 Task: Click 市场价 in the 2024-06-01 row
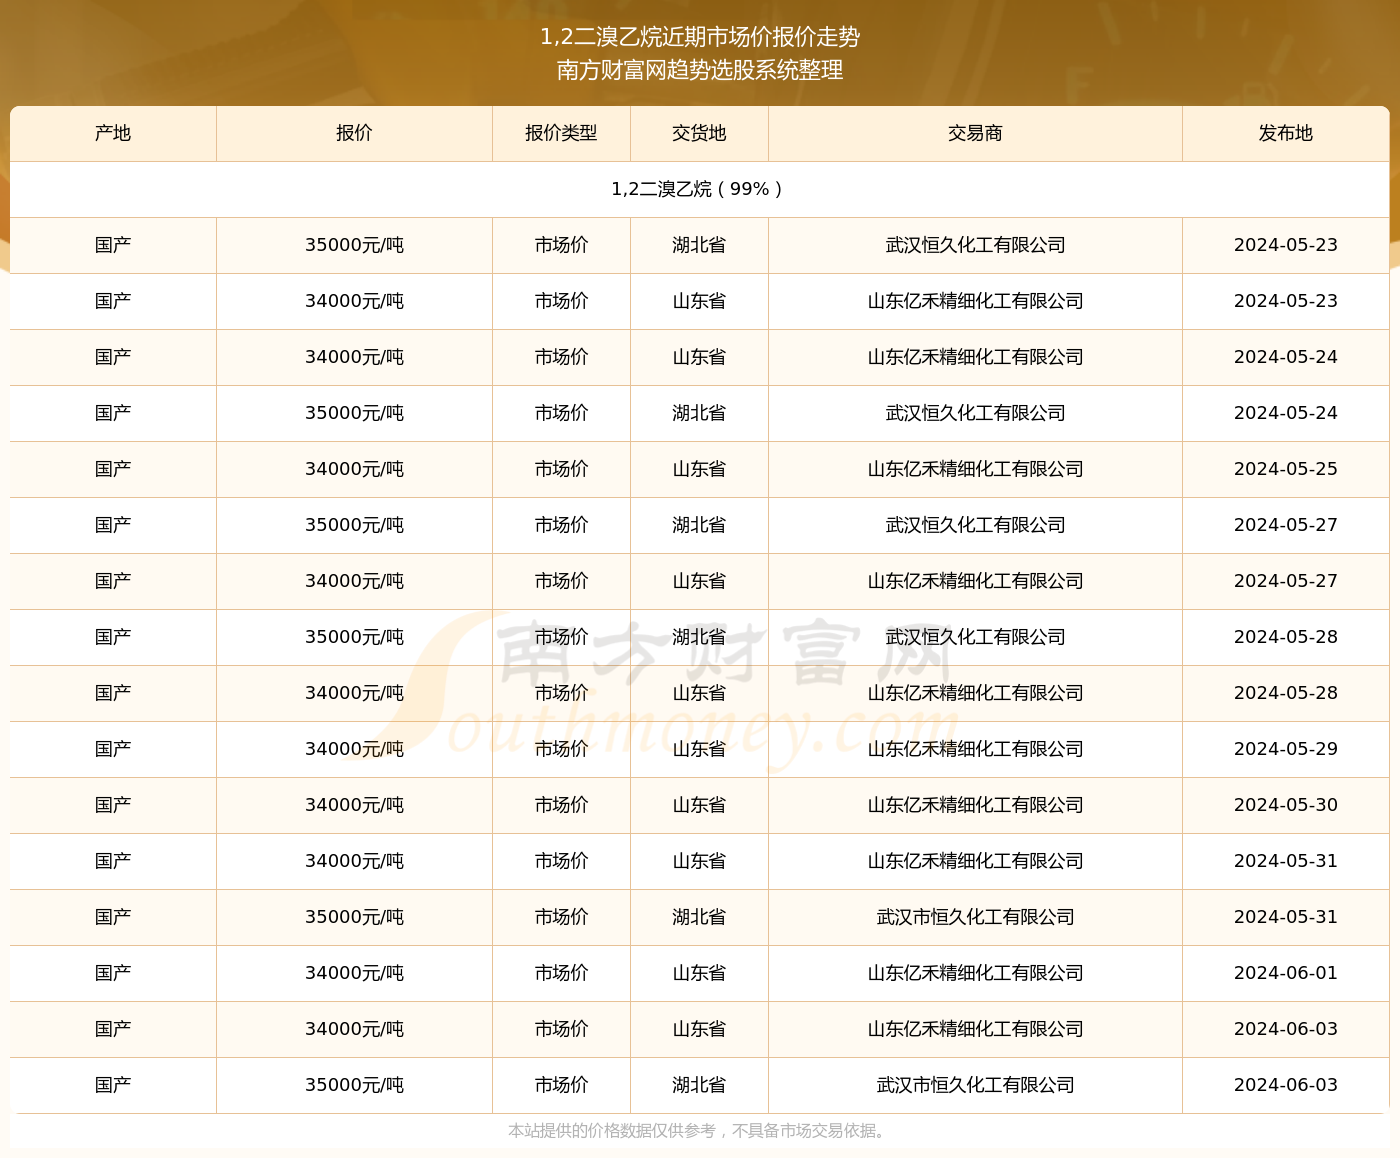point(561,973)
